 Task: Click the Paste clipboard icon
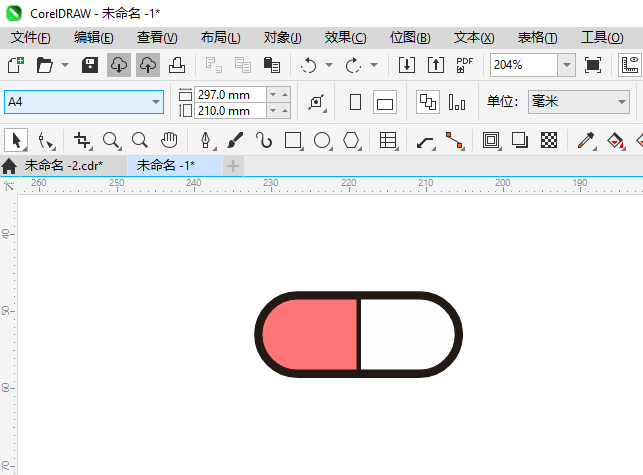[271, 65]
